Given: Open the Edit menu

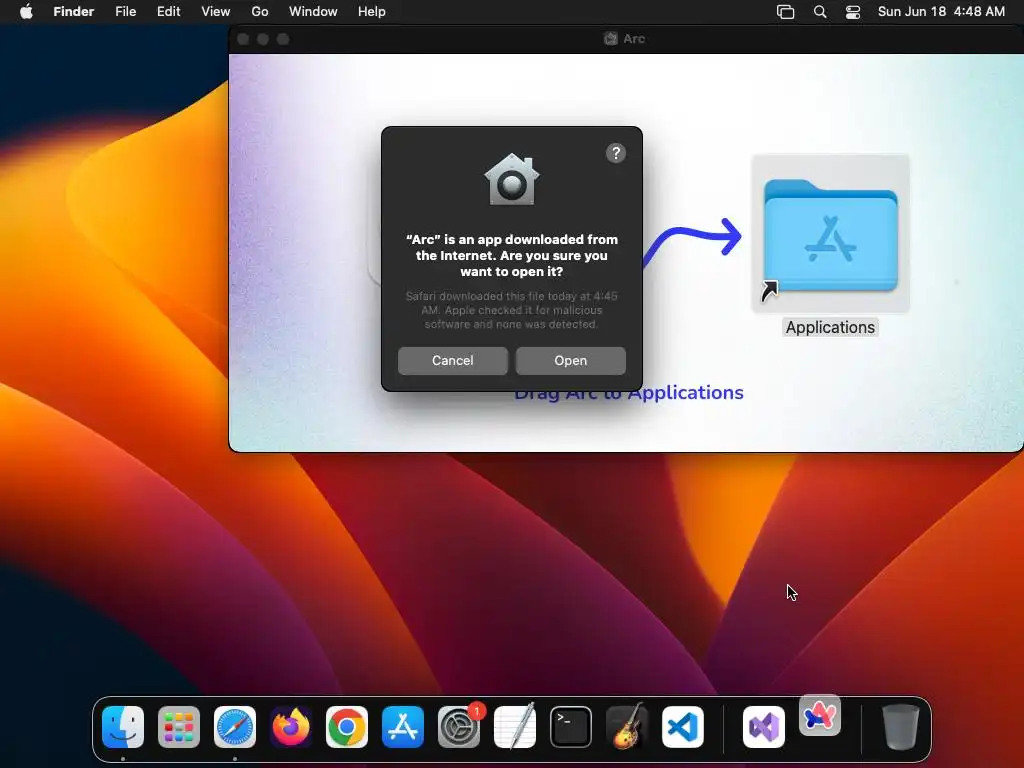Looking at the screenshot, I should [168, 12].
